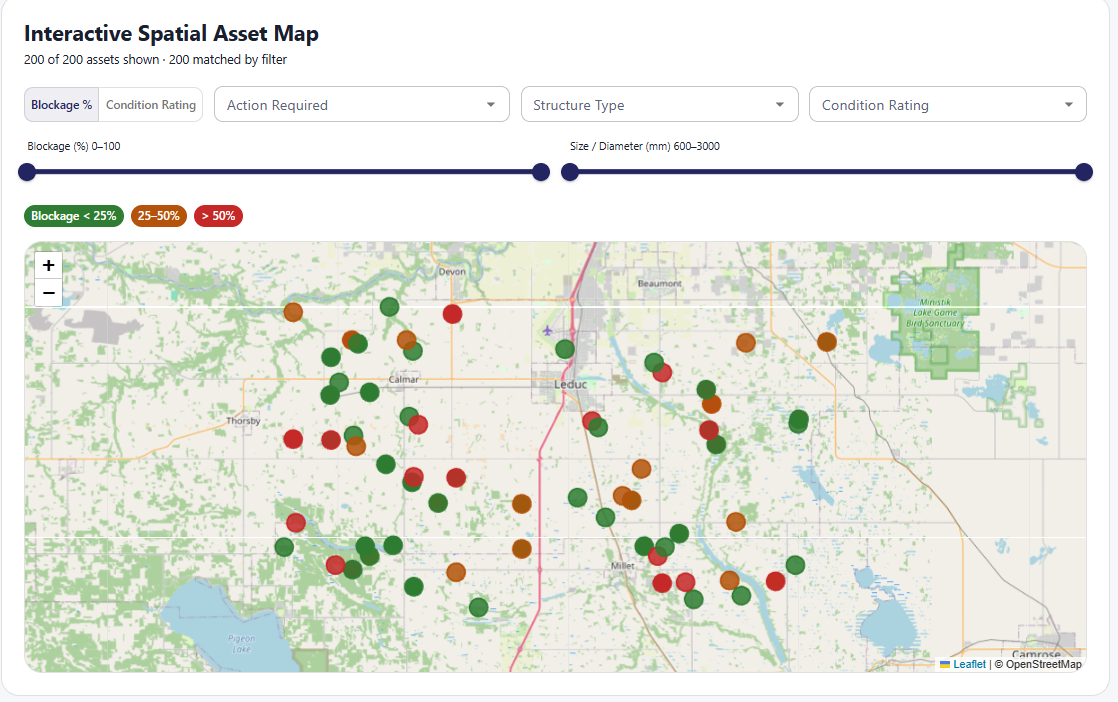Open the OpenStreetMap attribution link
Image resolution: width=1118 pixels, height=702 pixels.
click(1043, 664)
